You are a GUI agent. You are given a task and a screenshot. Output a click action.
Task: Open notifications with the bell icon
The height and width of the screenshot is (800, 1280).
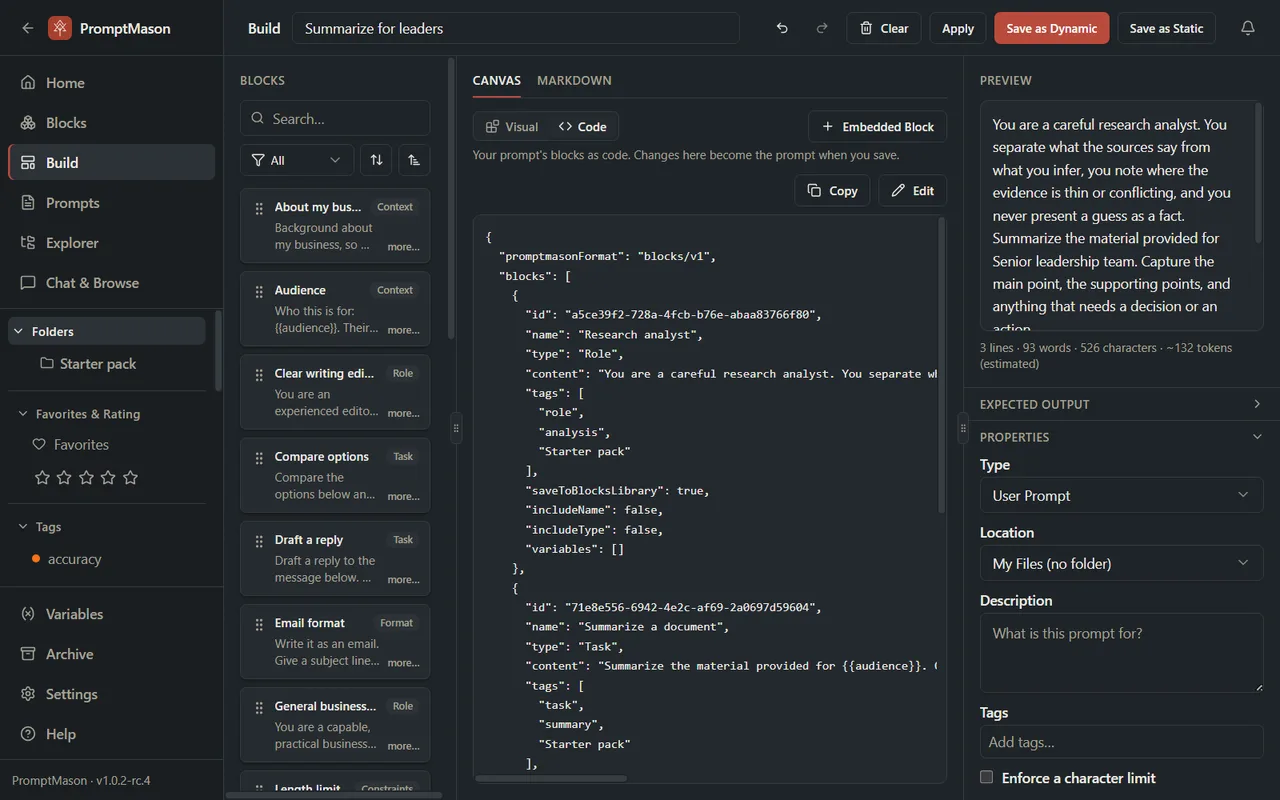1248,28
